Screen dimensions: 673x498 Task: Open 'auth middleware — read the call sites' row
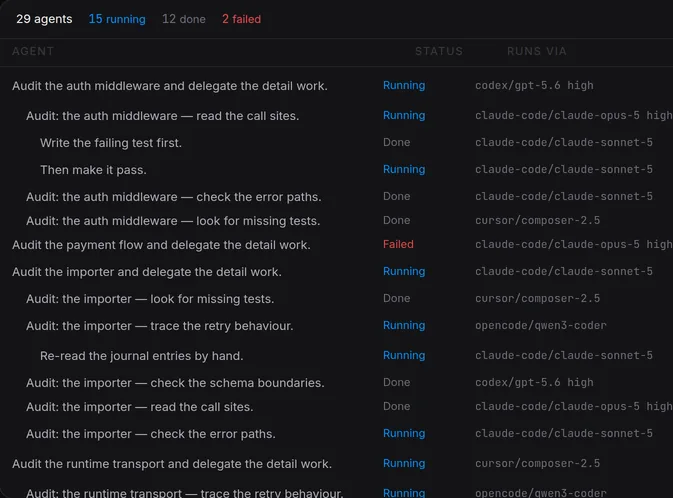coord(336,115)
